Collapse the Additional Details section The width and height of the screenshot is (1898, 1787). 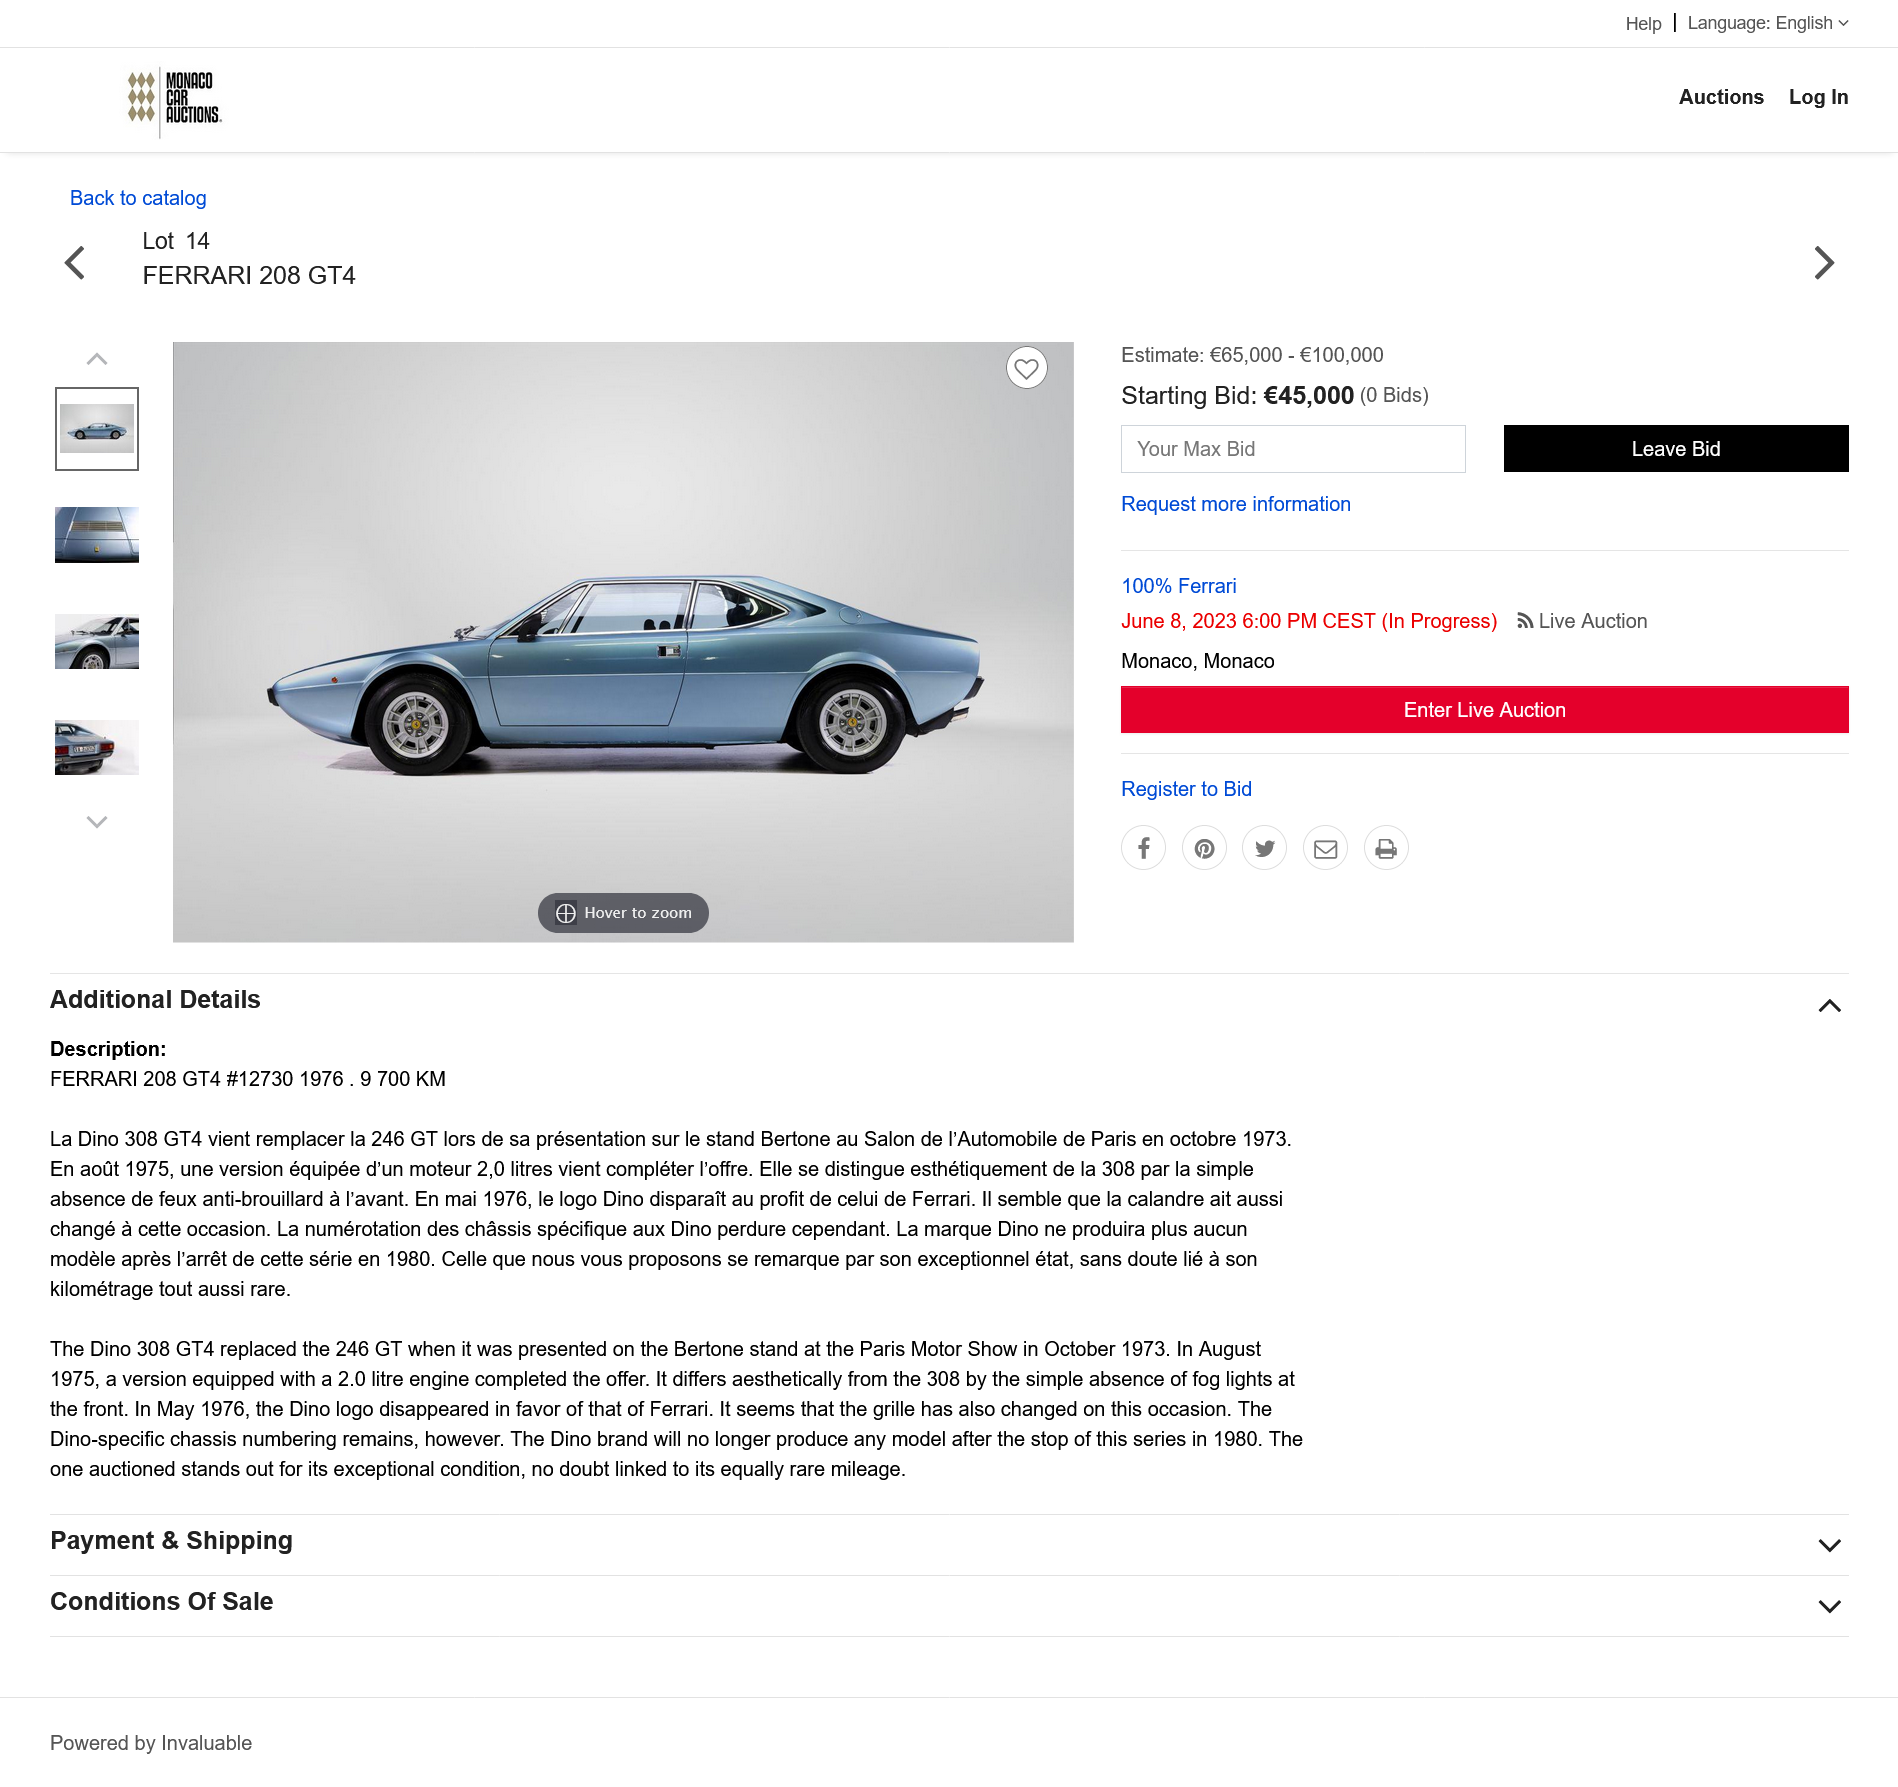pos(1829,1005)
